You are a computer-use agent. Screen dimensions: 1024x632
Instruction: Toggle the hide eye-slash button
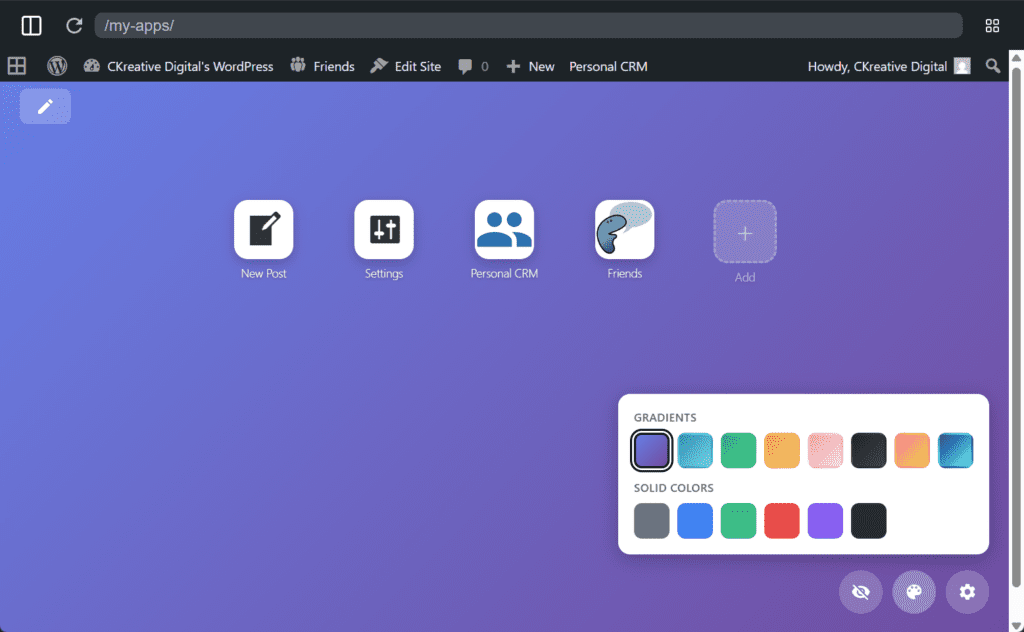pyautogui.click(x=860, y=592)
